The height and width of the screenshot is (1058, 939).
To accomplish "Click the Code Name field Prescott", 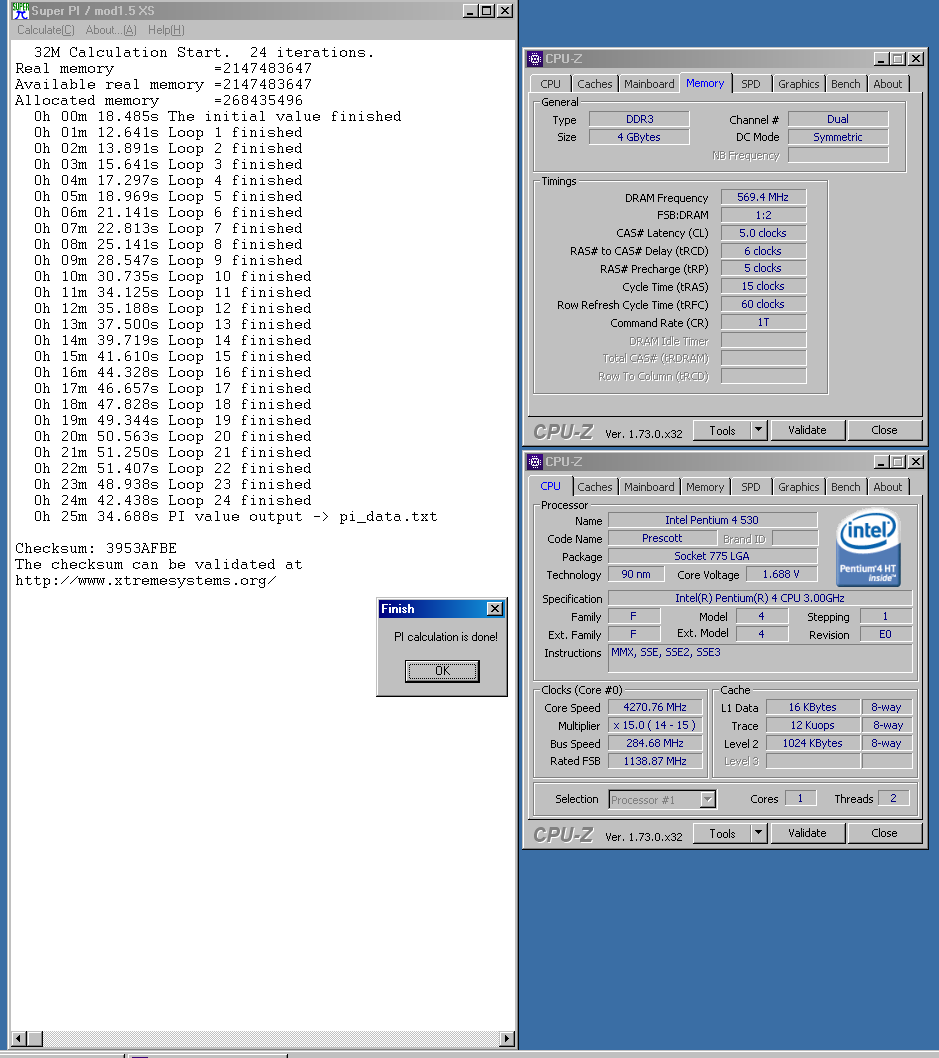I will coord(662,538).
